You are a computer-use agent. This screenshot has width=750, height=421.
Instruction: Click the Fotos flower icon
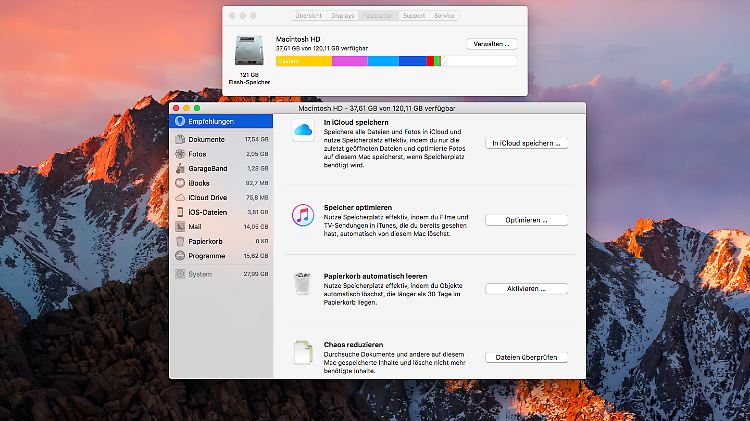180,154
